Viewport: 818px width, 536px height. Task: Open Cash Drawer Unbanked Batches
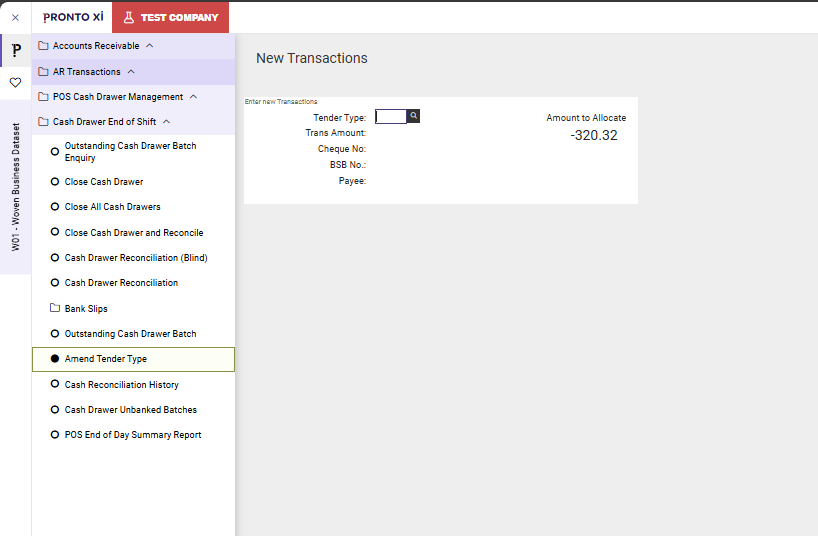130,410
